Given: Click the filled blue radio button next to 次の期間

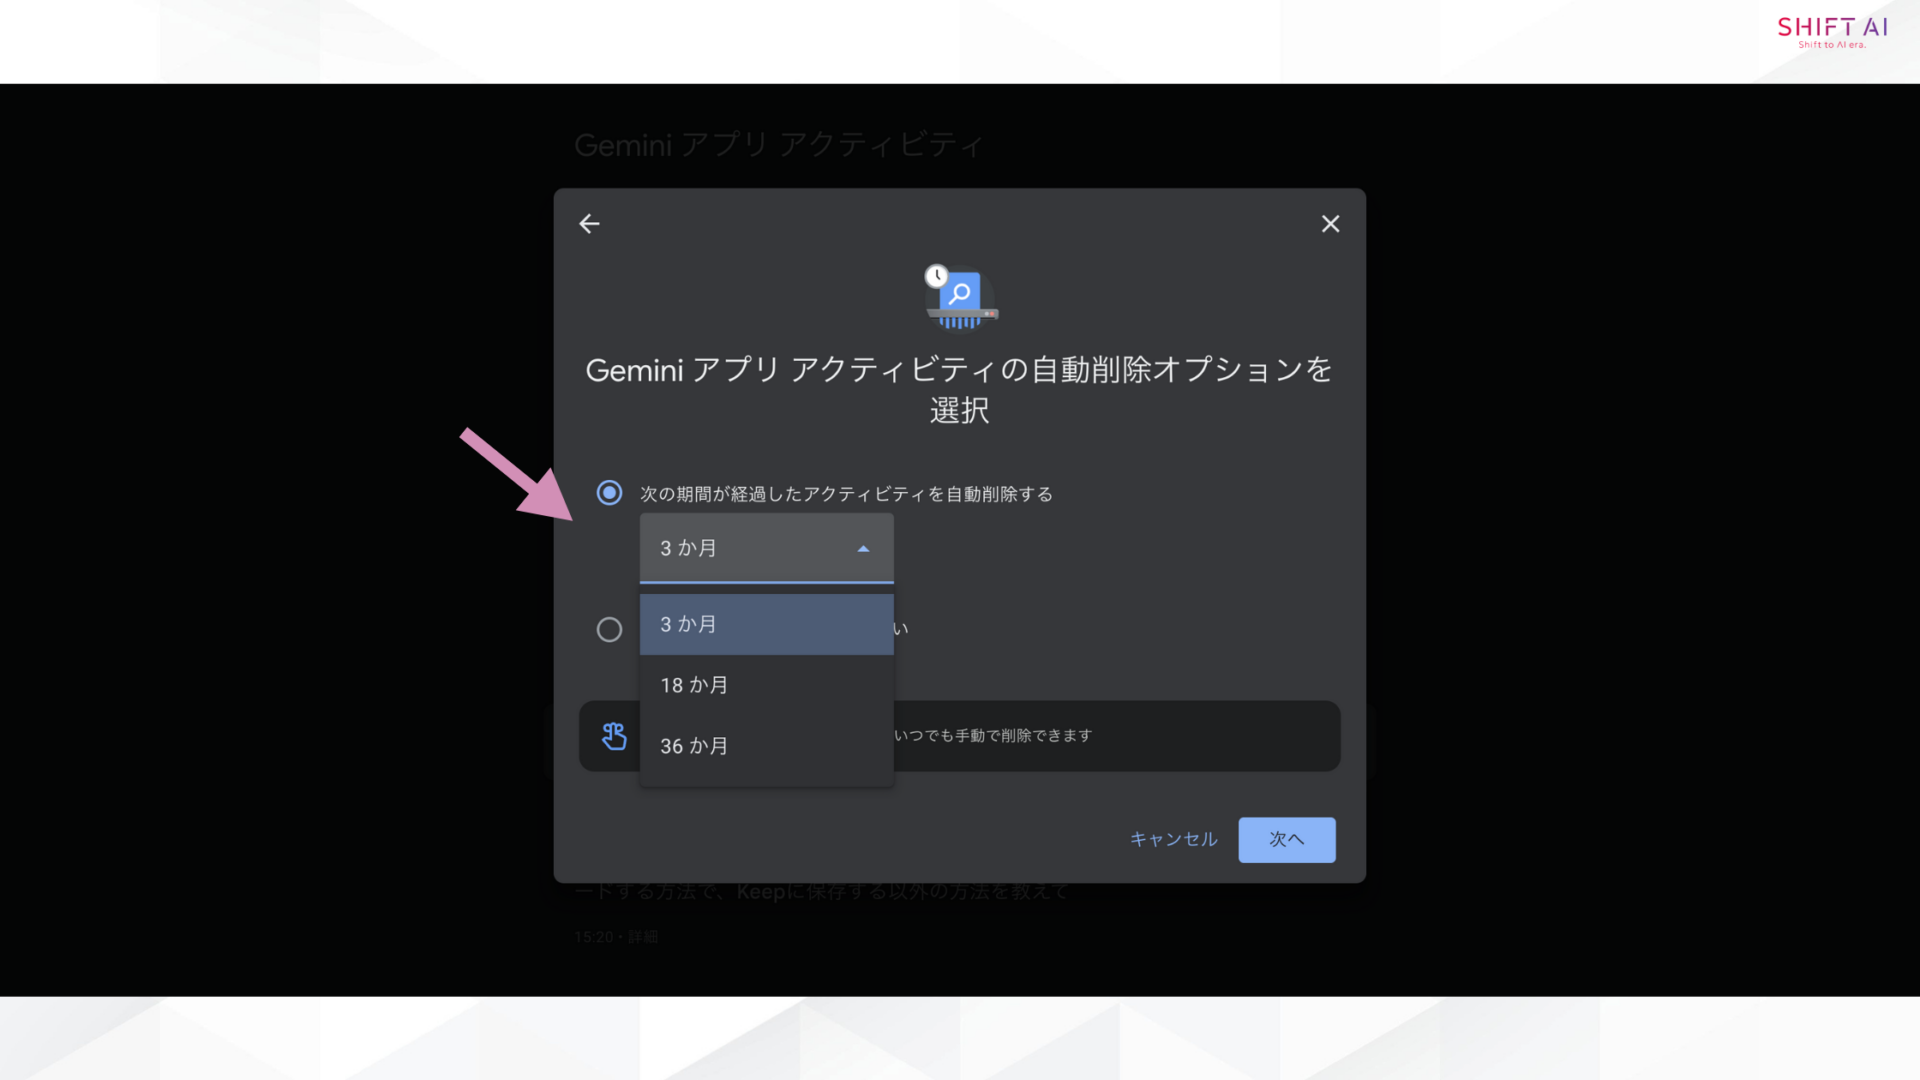Looking at the screenshot, I should [609, 493].
